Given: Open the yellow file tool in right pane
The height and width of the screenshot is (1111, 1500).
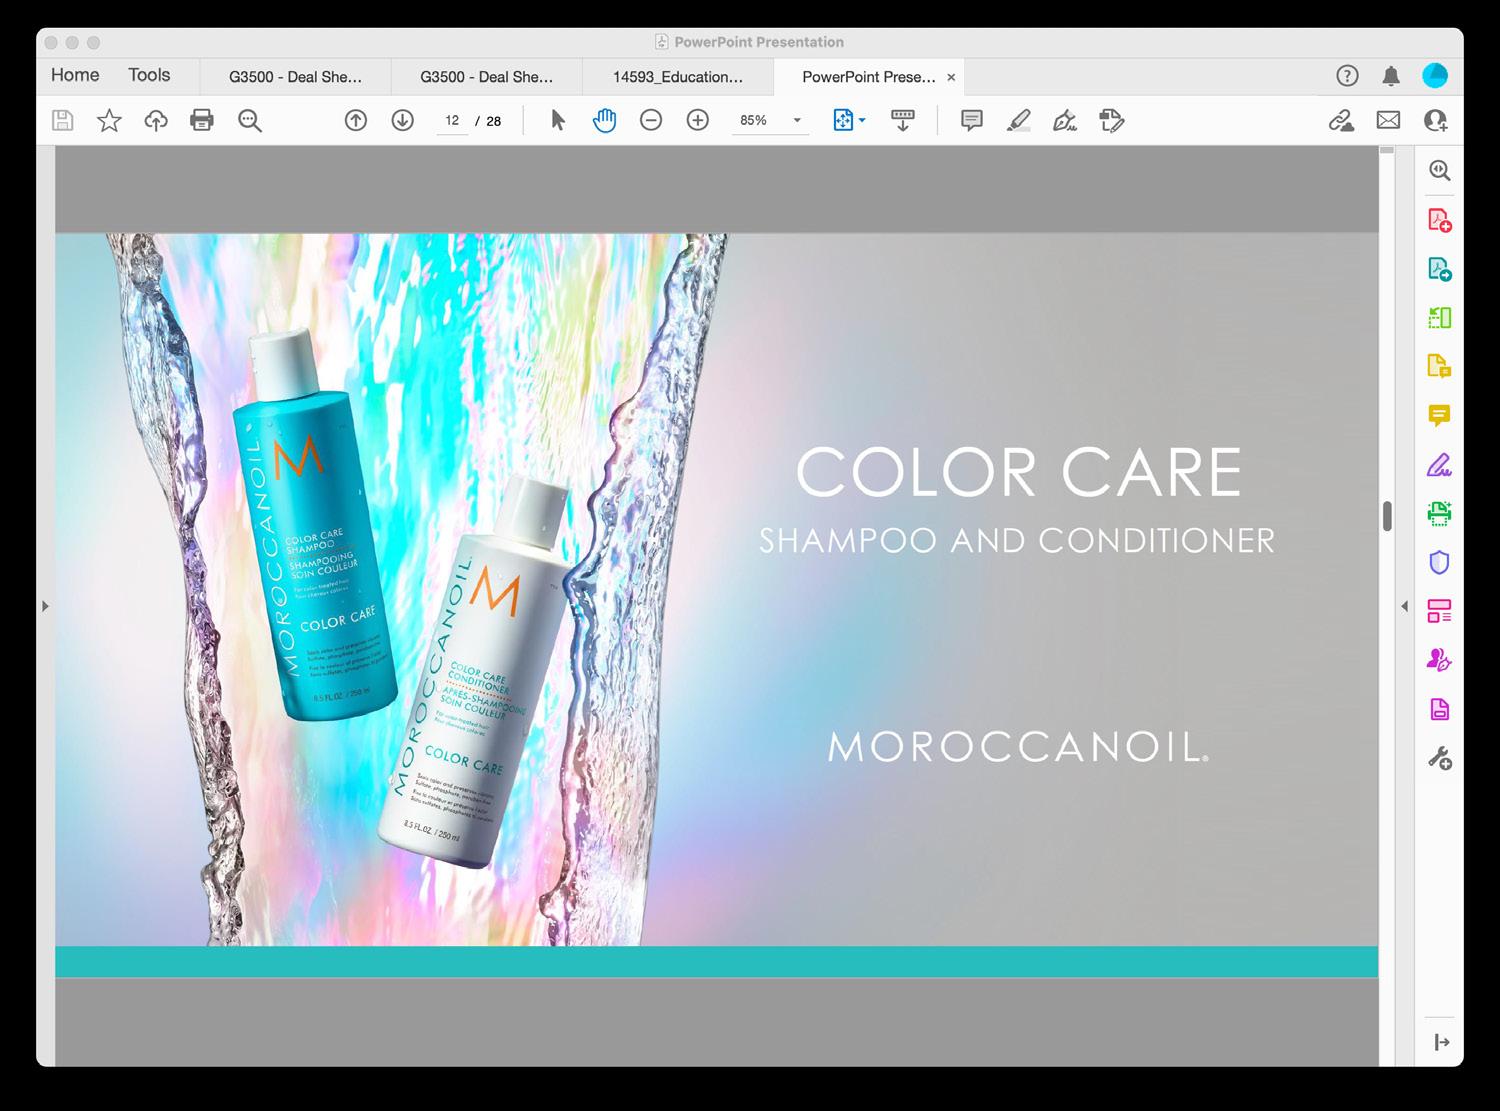Looking at the screenshot, I should click(x=1440, y=366).
